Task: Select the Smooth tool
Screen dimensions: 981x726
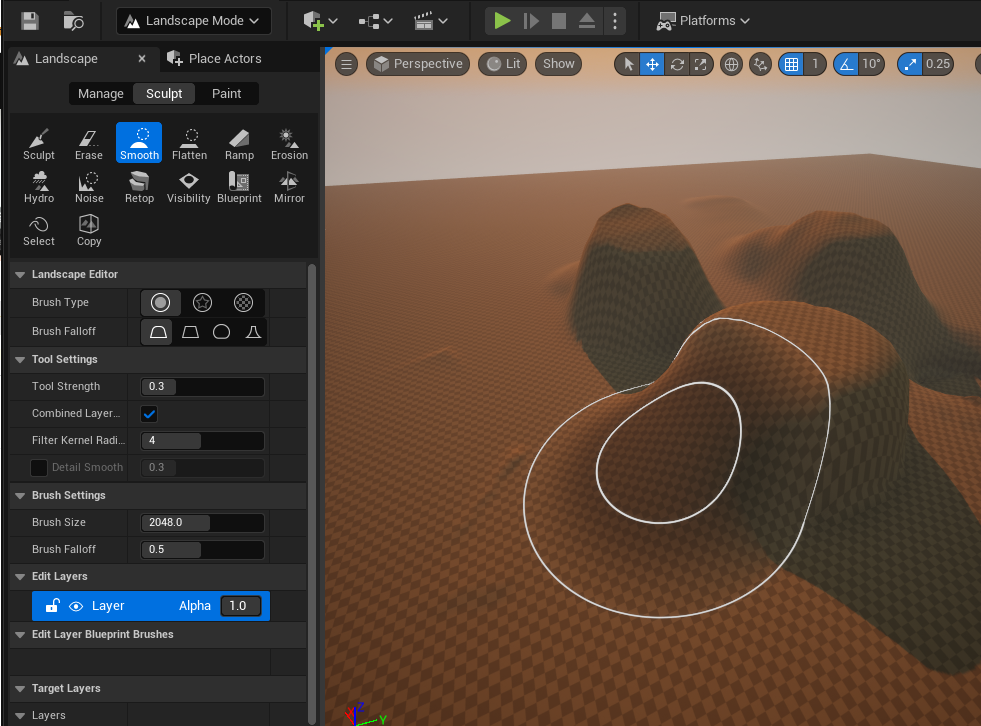Action: 139,143
